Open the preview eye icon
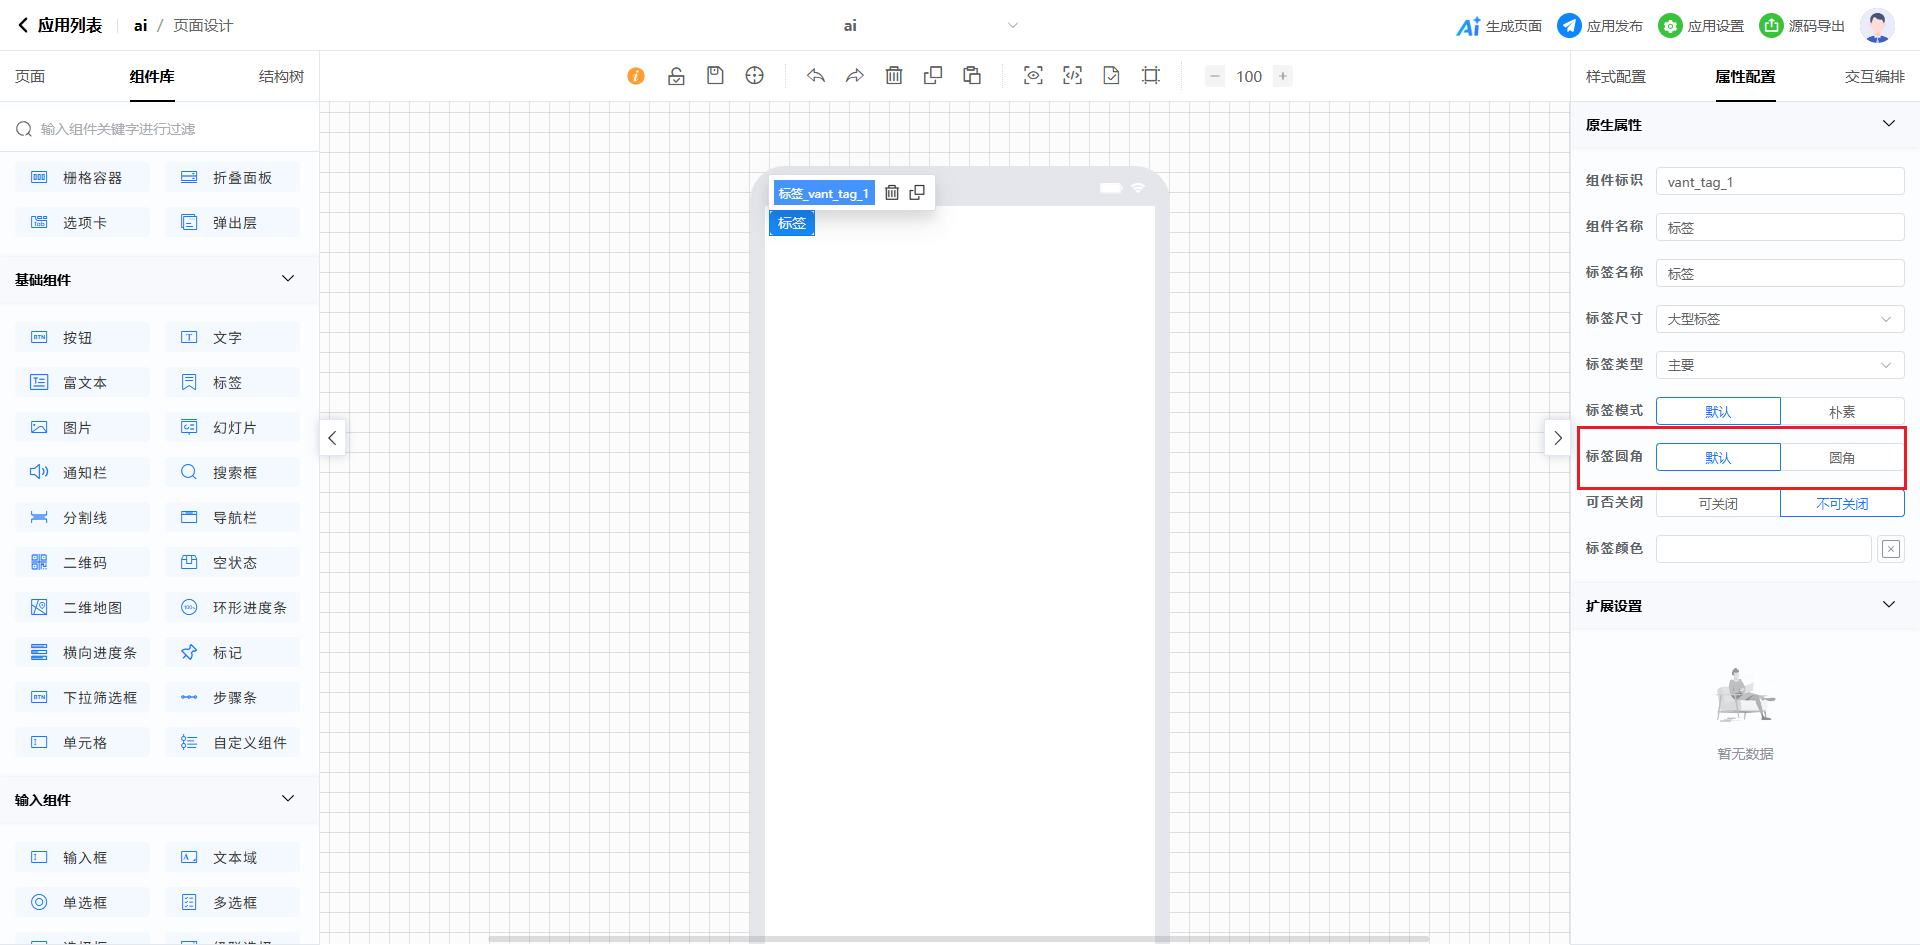This screenshot has height=945, width=1920. pos(1033,76)
